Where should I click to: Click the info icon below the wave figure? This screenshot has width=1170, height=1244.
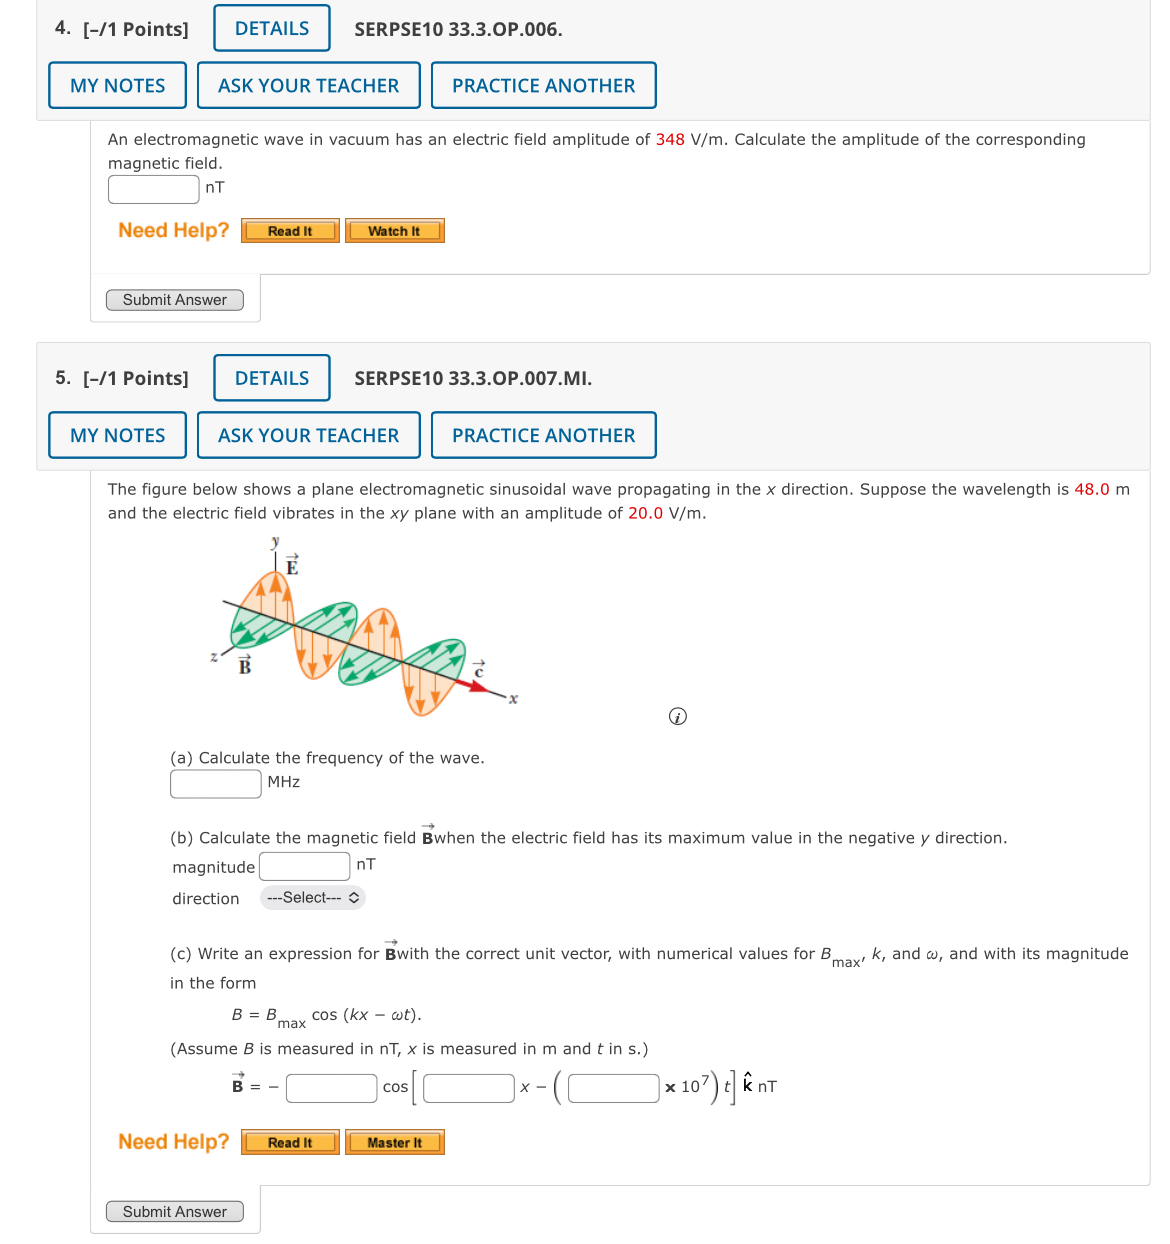[x=677, y=717]
